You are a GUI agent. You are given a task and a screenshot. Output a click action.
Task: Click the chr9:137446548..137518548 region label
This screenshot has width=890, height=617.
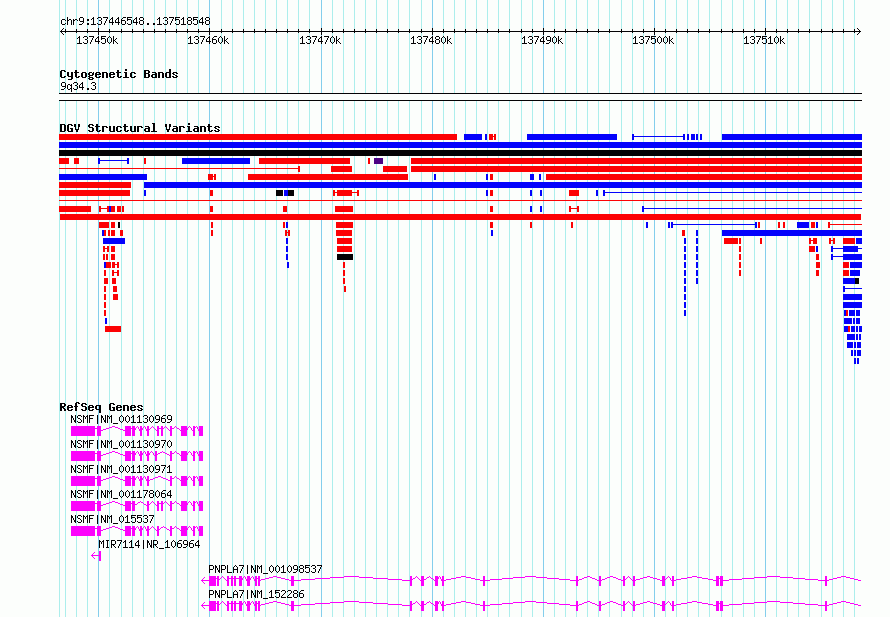click(135, 22)
